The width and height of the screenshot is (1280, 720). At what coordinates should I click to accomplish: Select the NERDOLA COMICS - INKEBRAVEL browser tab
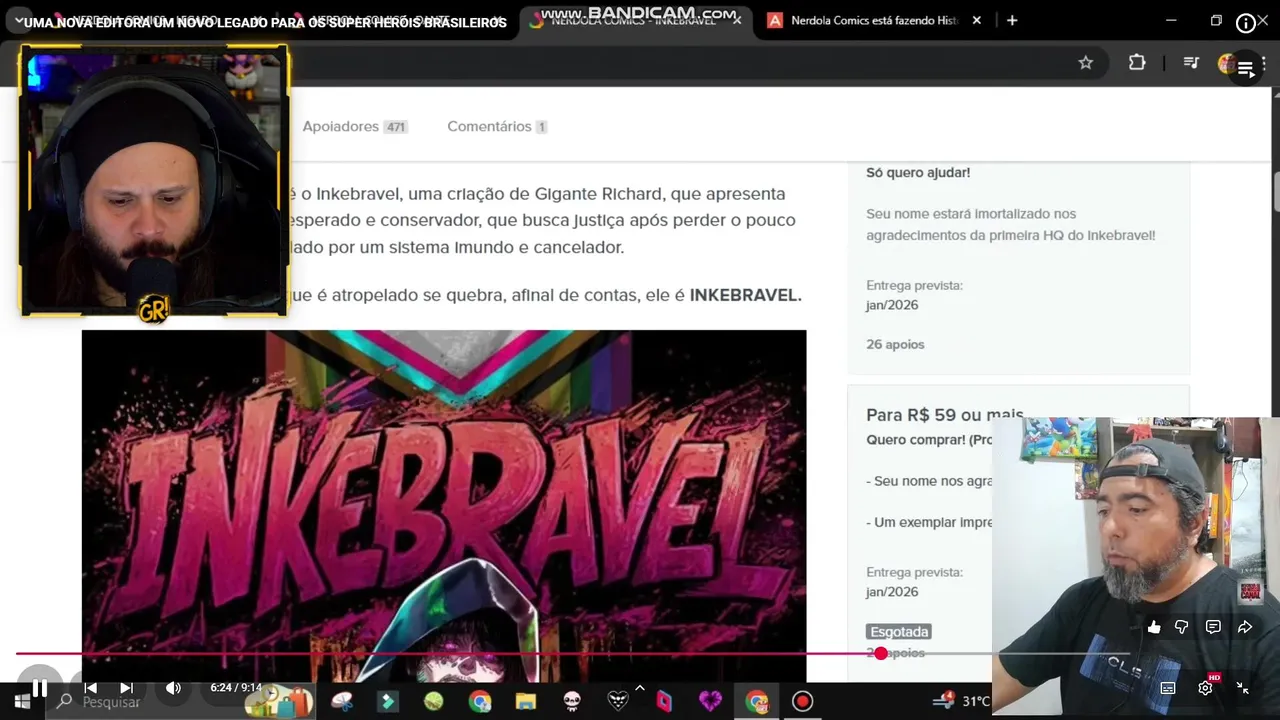tap(636, 20)
